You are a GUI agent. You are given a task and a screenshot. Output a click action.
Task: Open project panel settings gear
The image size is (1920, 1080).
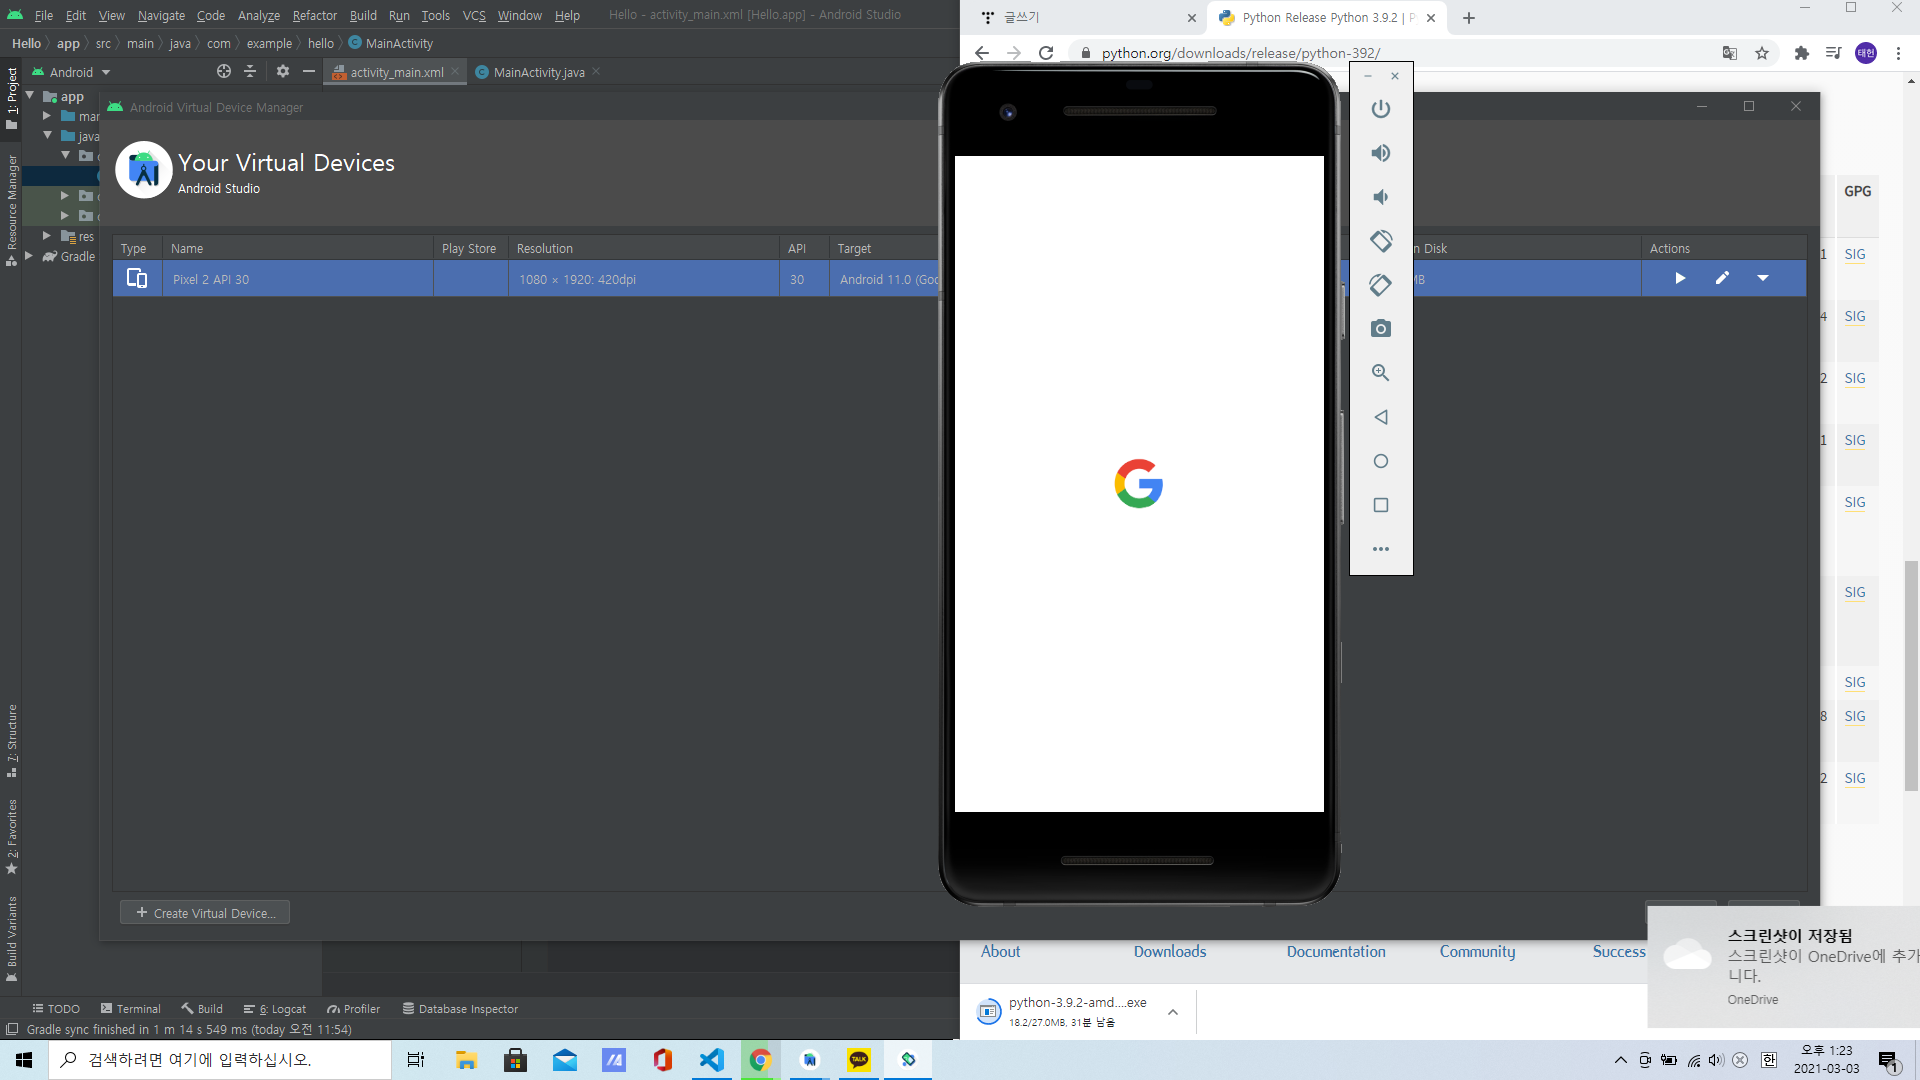tap(283, 71)
